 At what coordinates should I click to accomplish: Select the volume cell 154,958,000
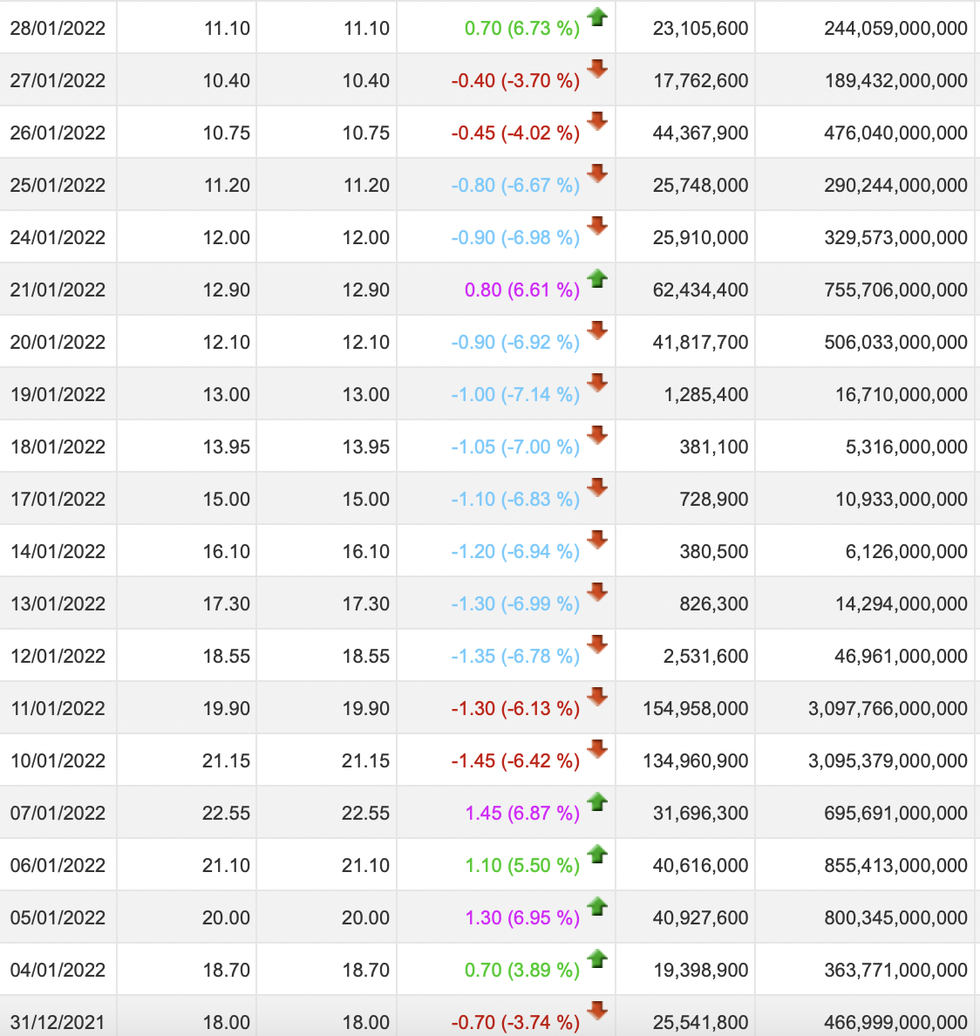694,709
